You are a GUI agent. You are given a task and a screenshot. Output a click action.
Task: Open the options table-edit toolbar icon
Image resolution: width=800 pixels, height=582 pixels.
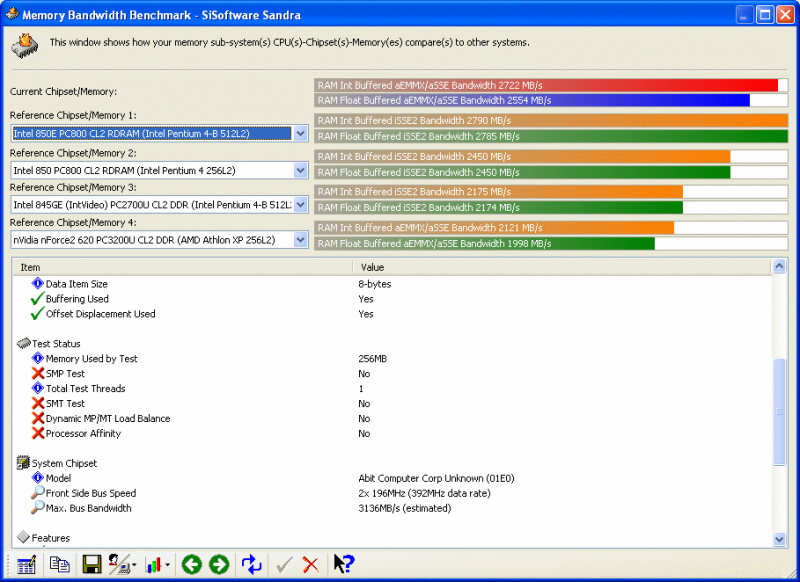tap(26, 565)
